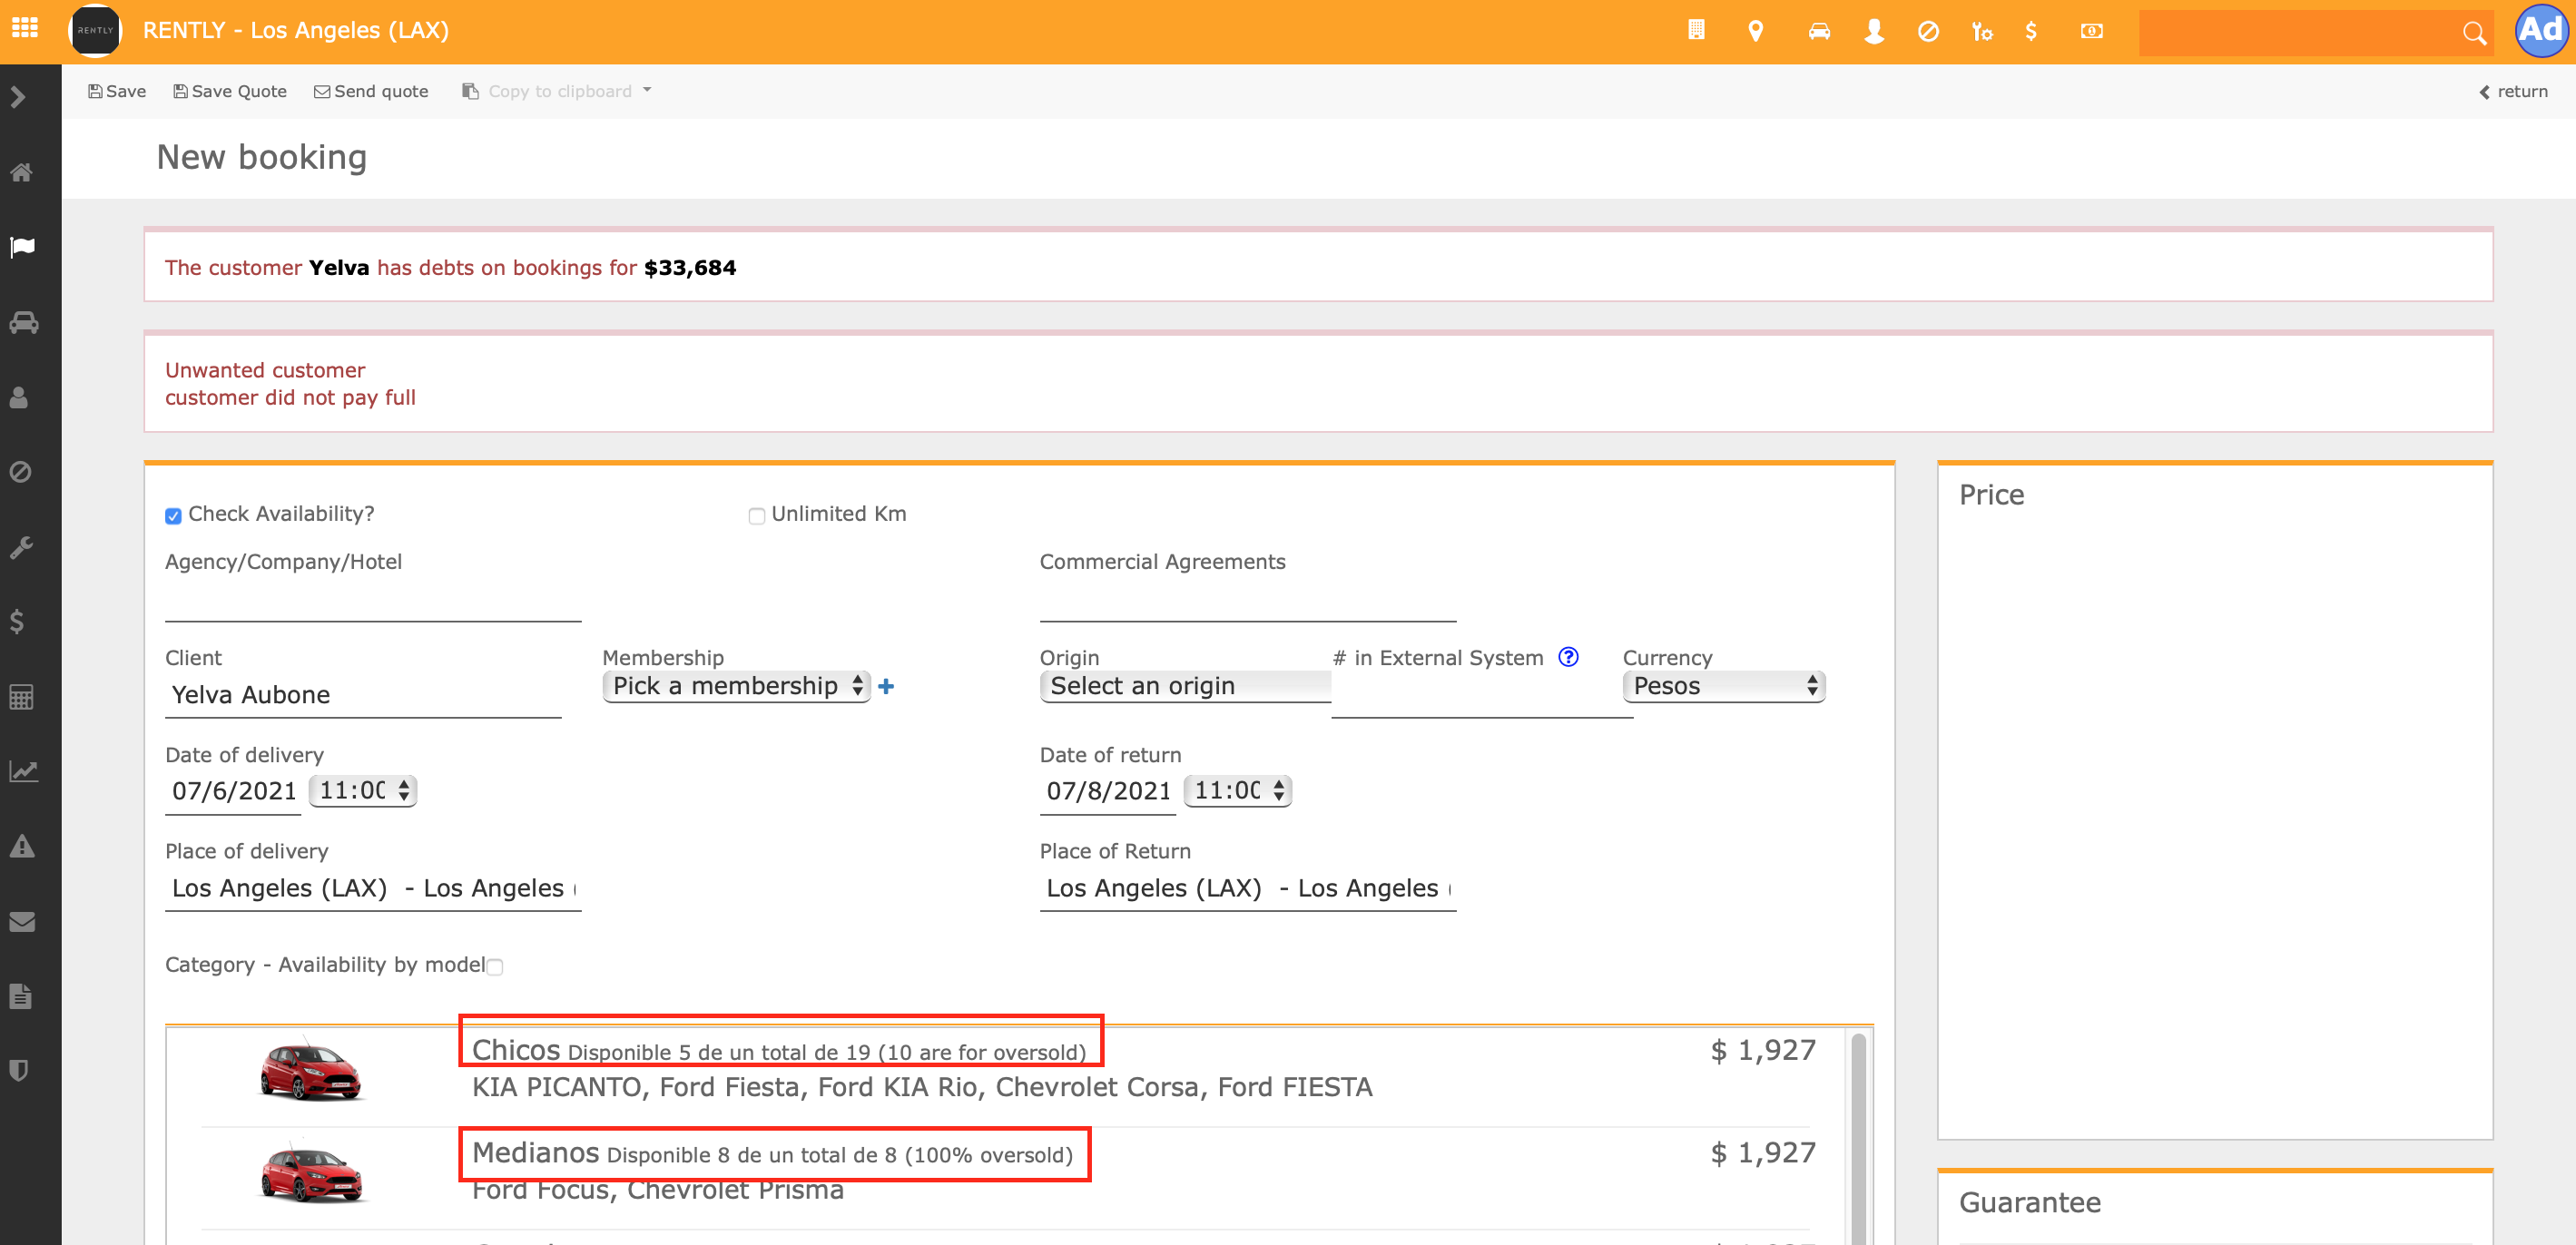Click the return date field 07/8/2021

(x=1108, y=791)
